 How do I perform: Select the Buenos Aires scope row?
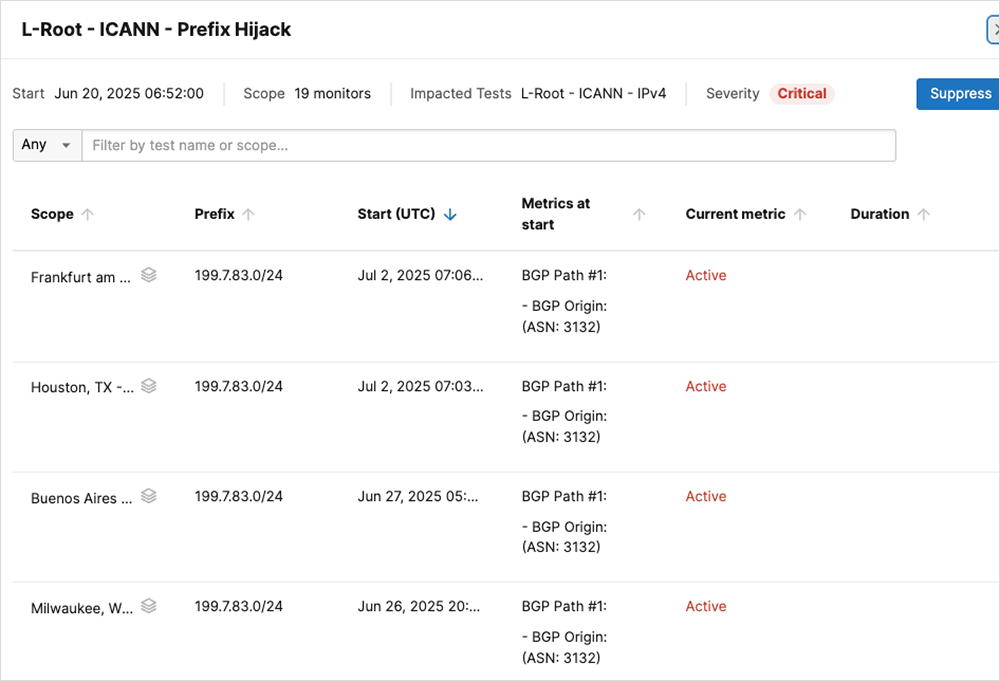[81, 498]
